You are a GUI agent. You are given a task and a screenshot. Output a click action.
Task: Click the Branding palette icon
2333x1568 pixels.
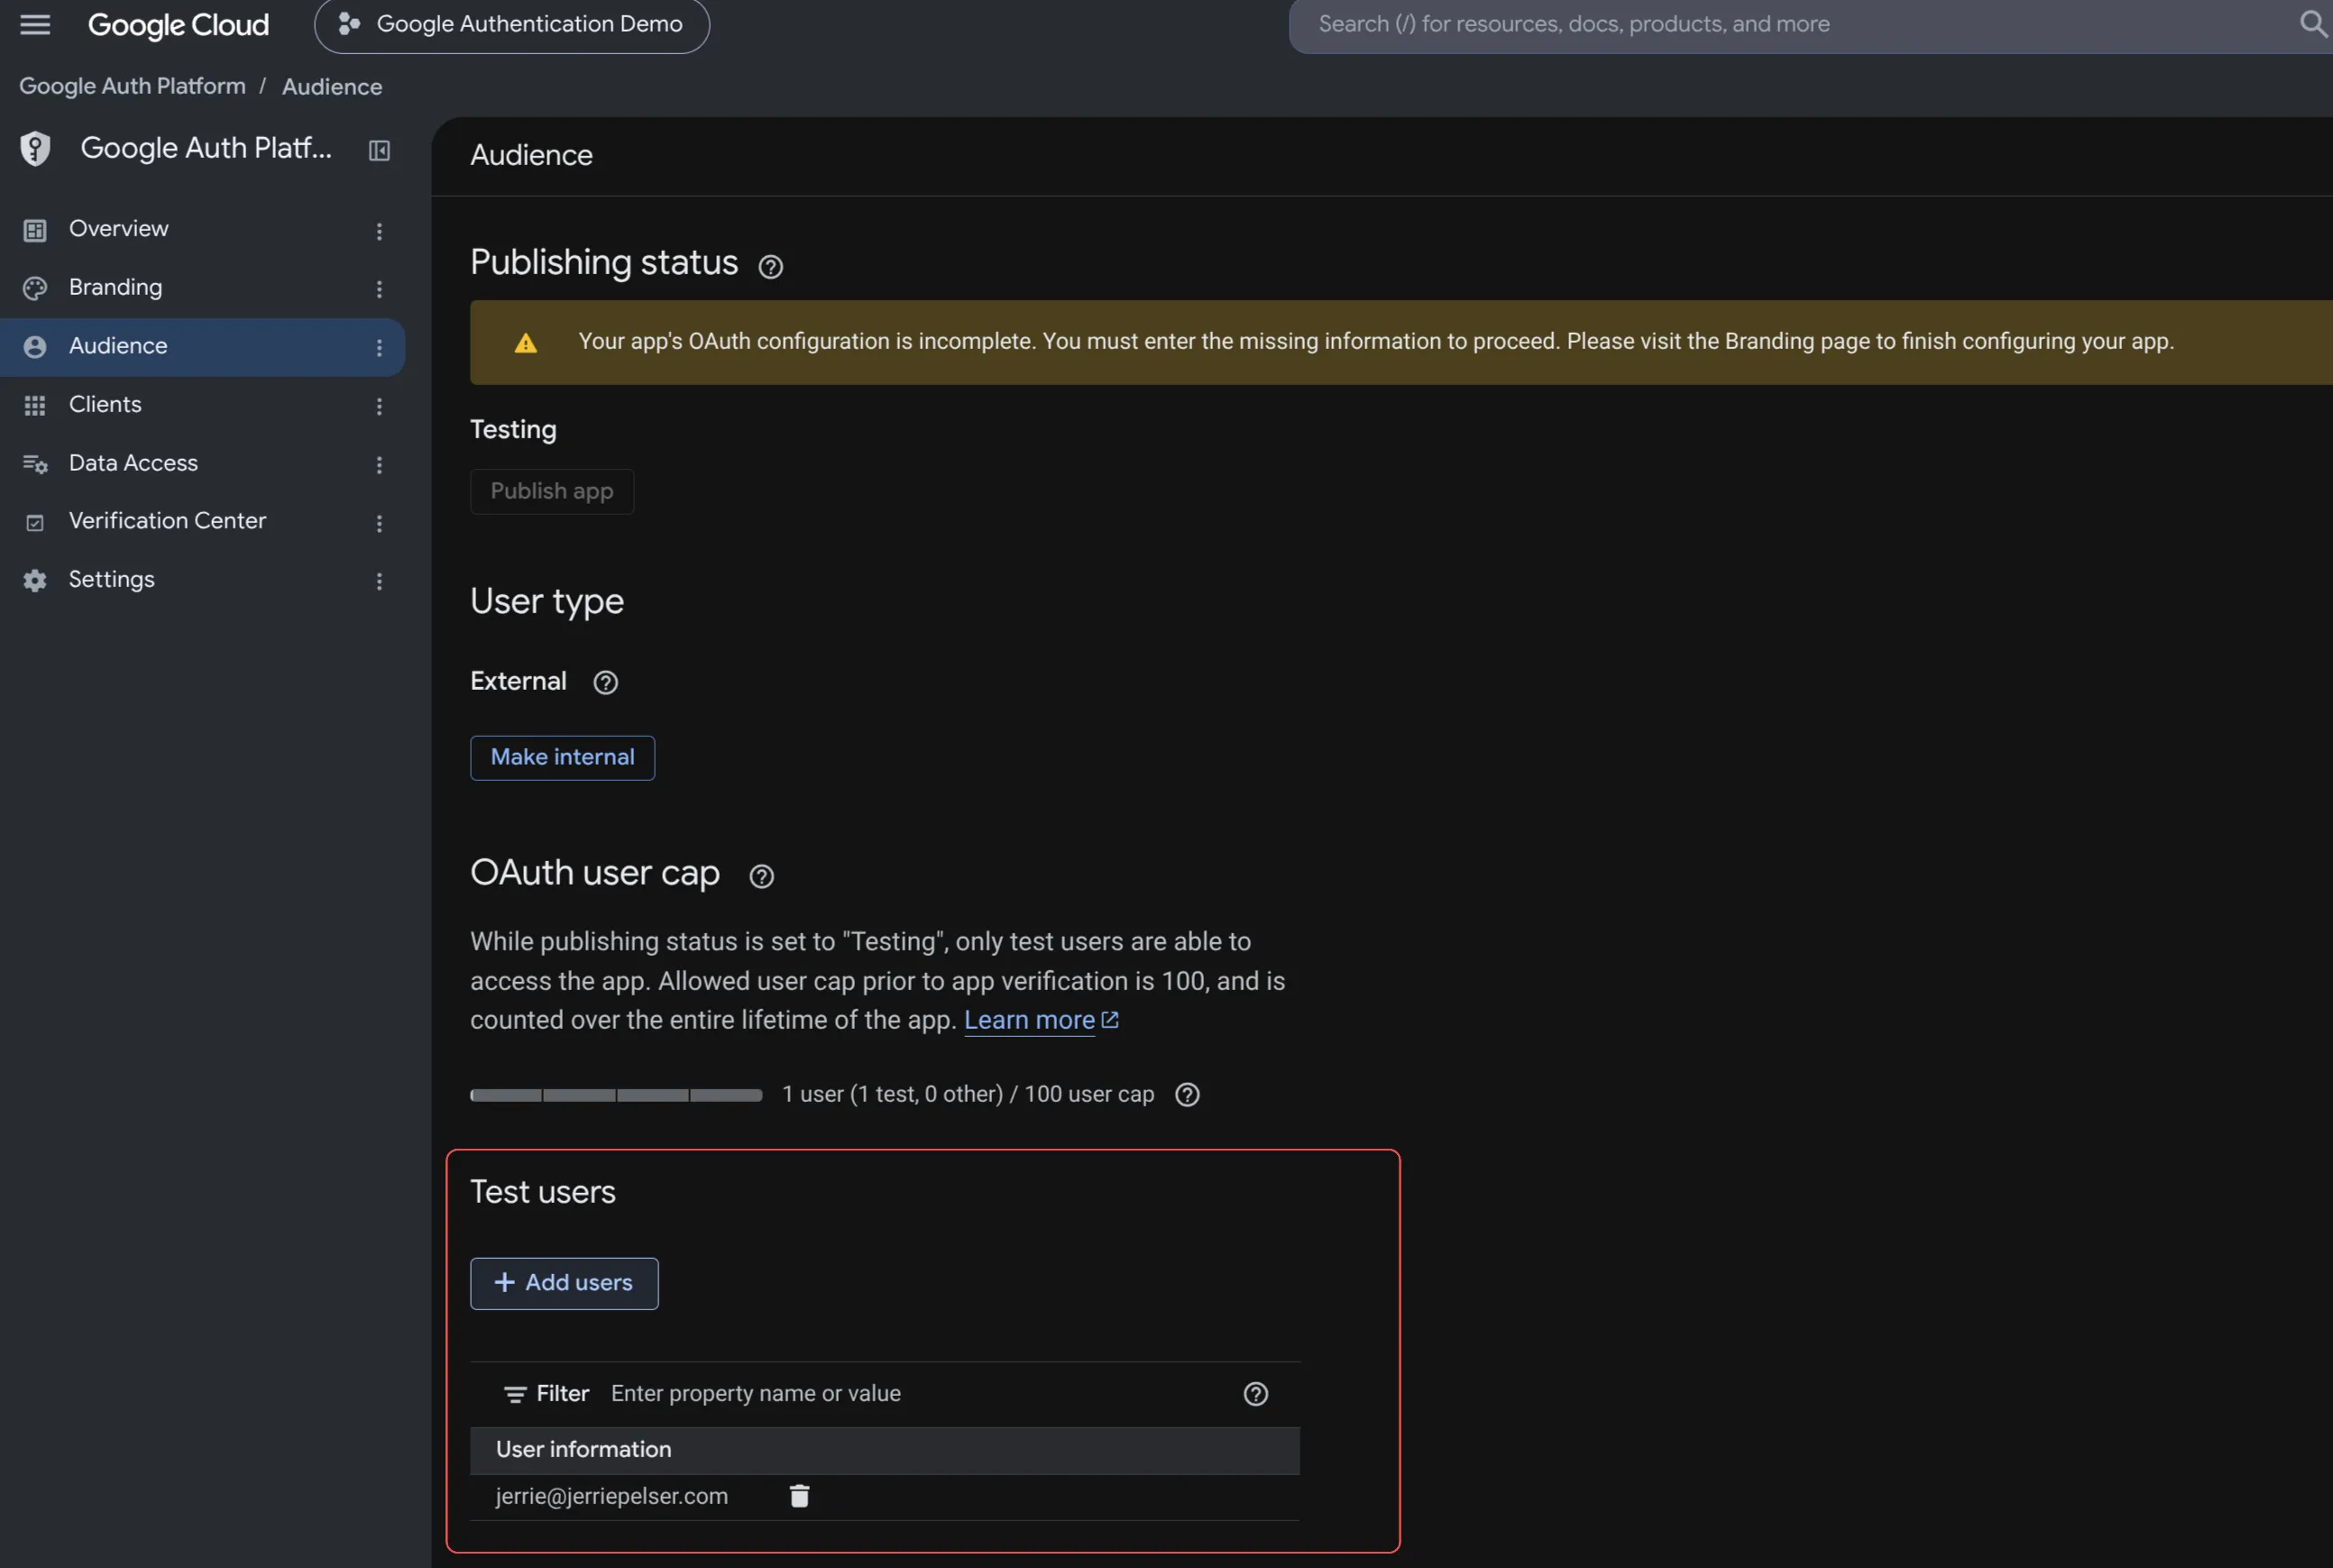[x=35, y=288]
